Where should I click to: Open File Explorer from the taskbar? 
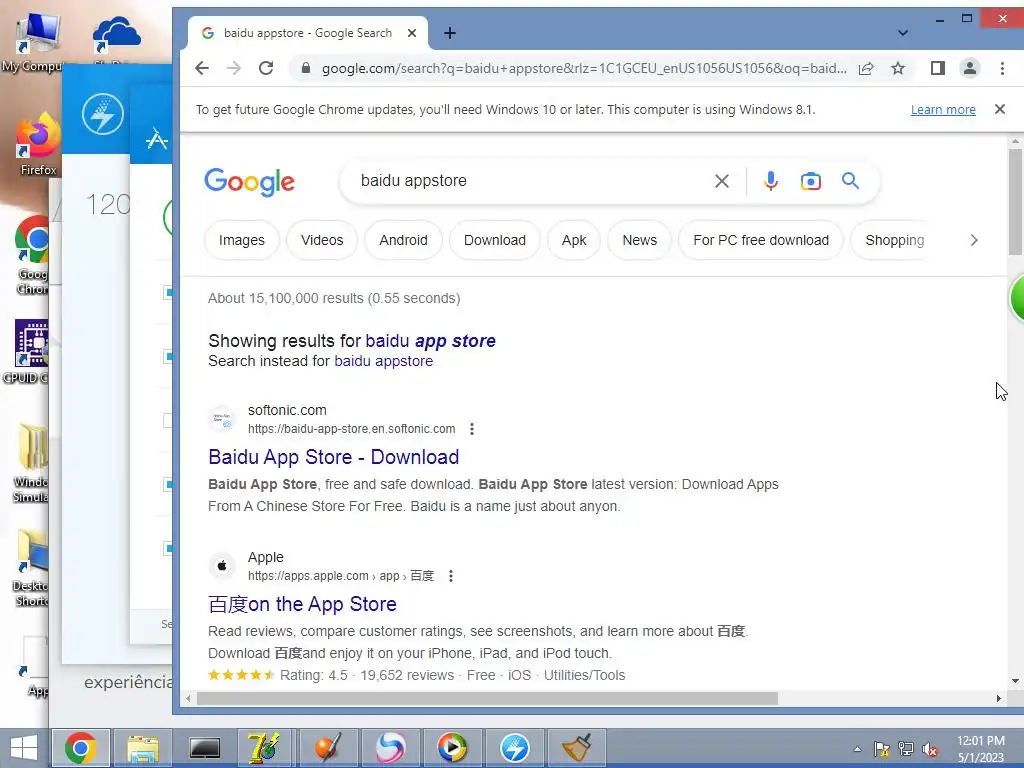point(143,748)
